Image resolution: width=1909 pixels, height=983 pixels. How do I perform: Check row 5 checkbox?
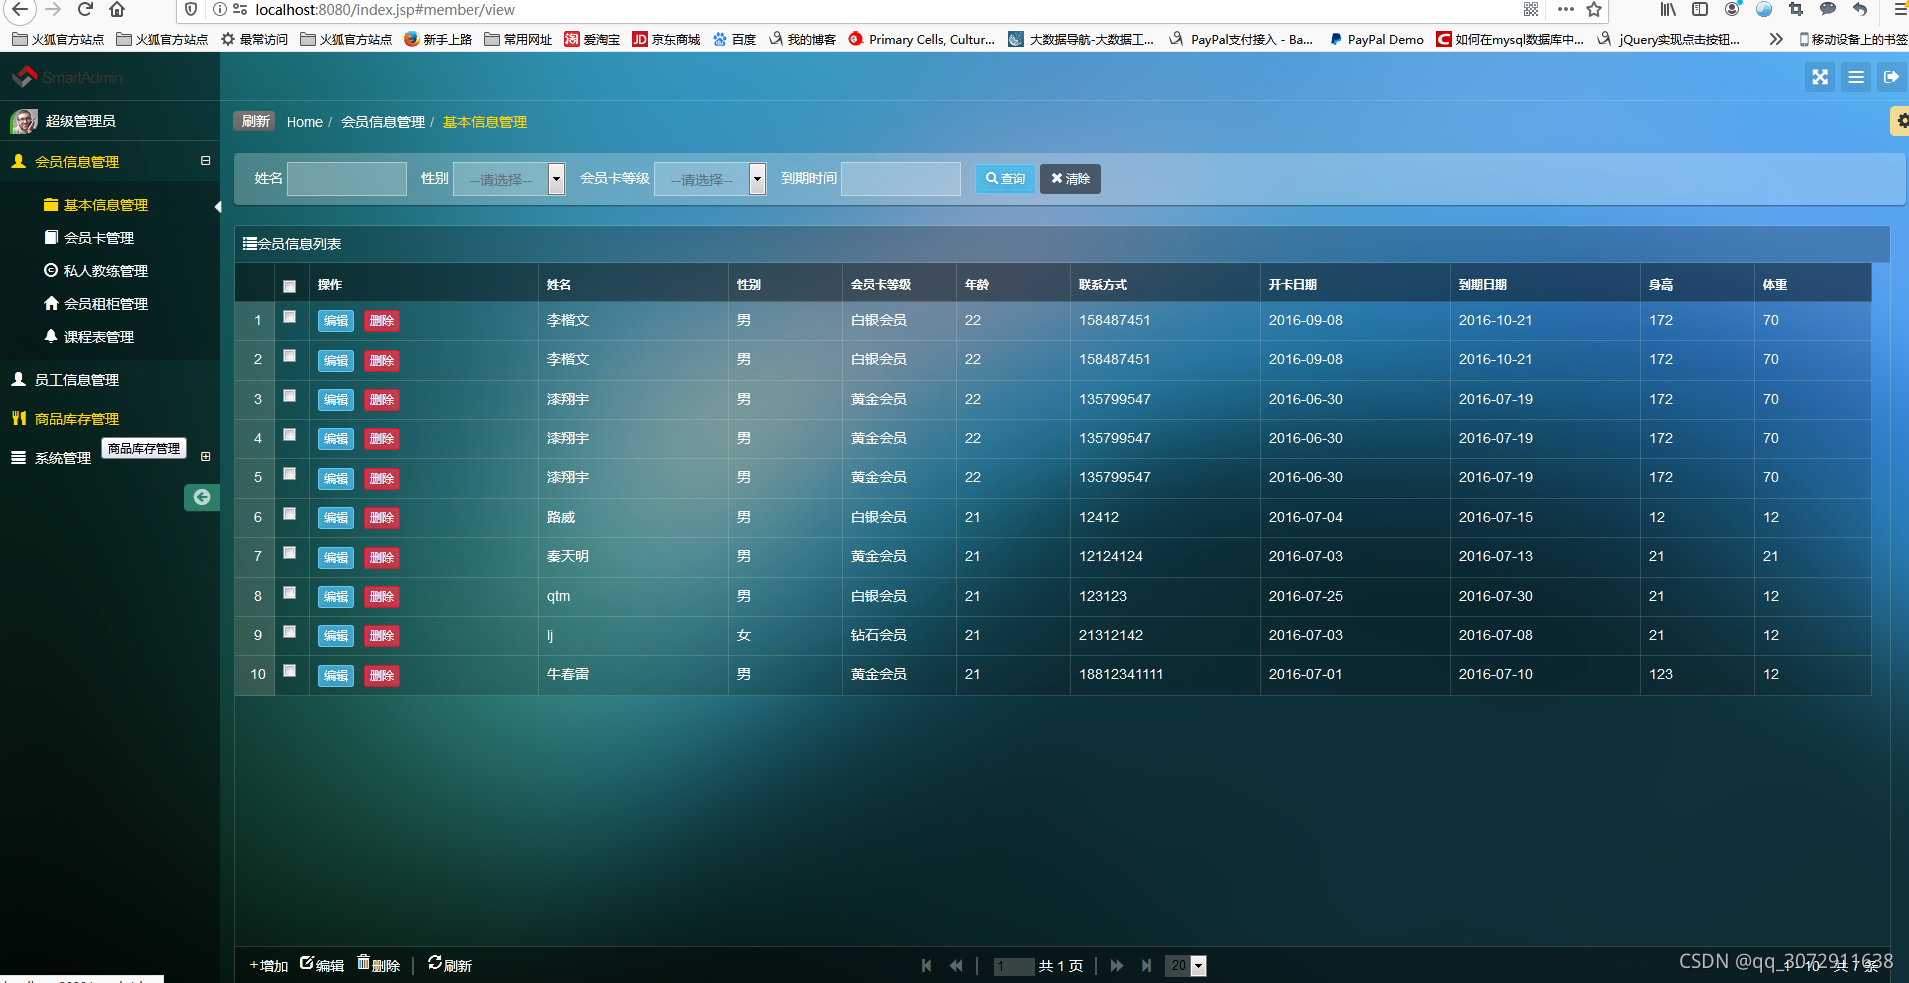(x=289, y=474)
